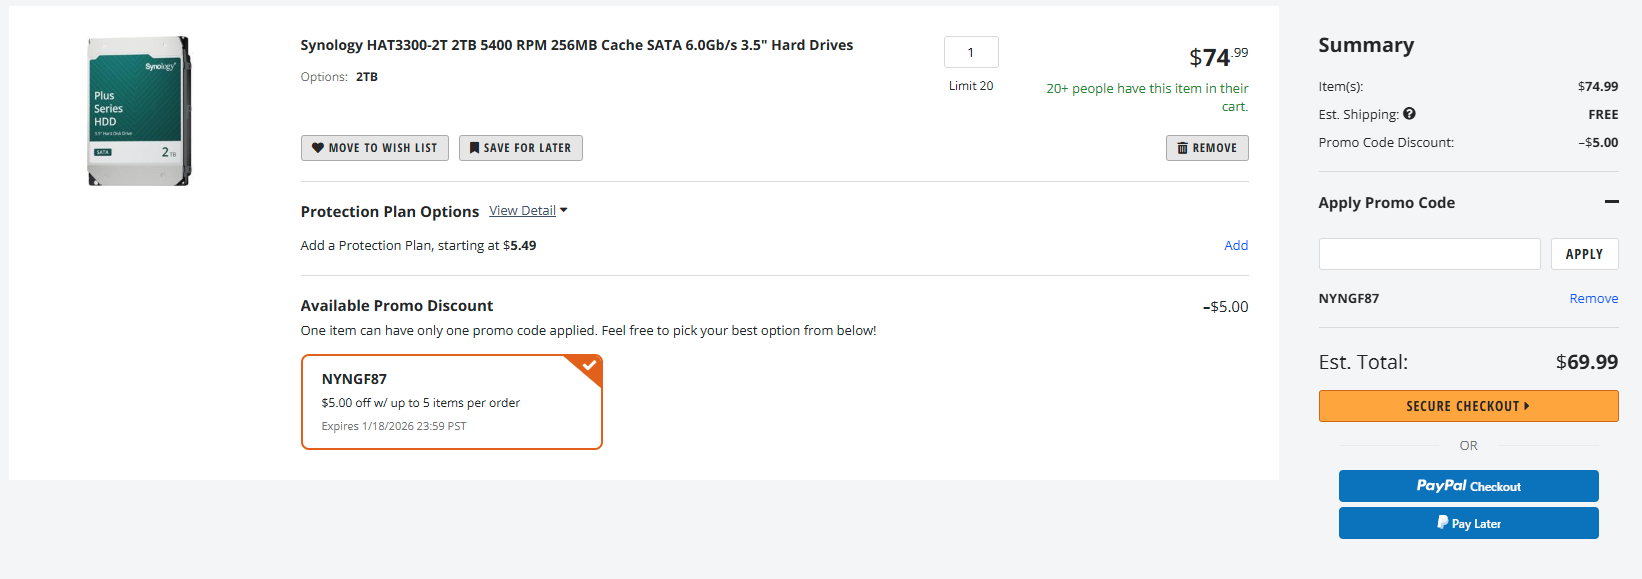Click the trash icon to remove the item
Image resolution: width=1642 pixels, height=579 pixels.
(1182, 148)
